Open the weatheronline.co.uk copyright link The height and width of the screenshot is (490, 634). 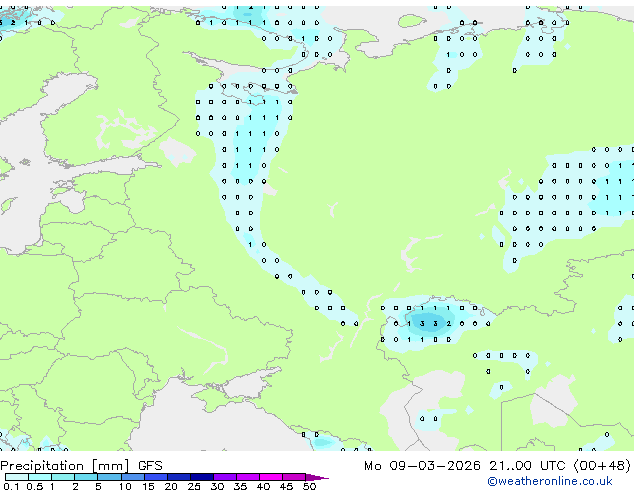tap(550, 481)
